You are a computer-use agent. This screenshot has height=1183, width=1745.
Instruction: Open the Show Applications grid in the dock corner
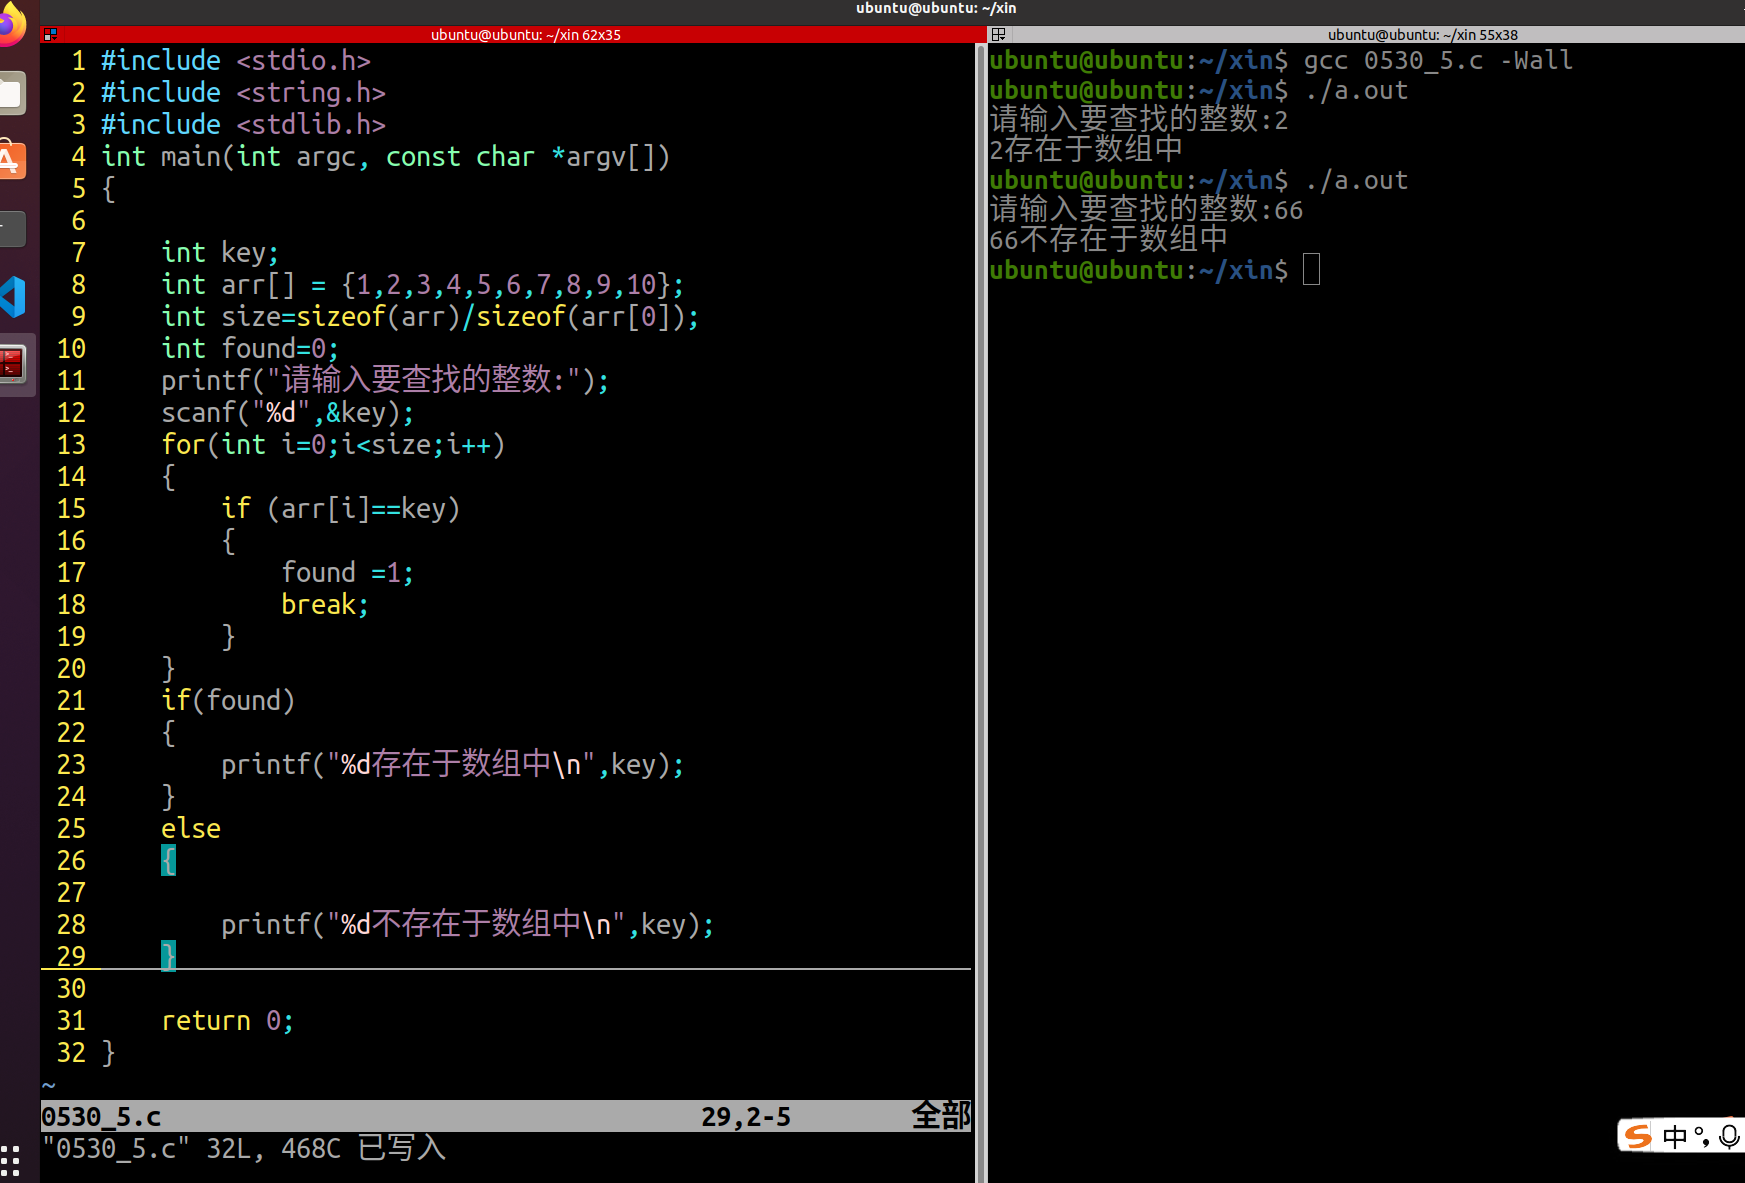(x=10, y=1162)
